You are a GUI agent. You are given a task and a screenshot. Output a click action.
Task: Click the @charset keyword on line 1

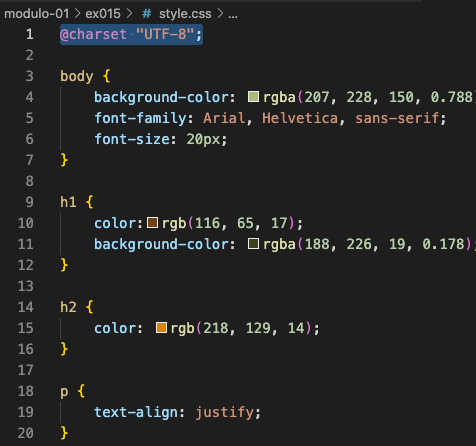point(93,34)
